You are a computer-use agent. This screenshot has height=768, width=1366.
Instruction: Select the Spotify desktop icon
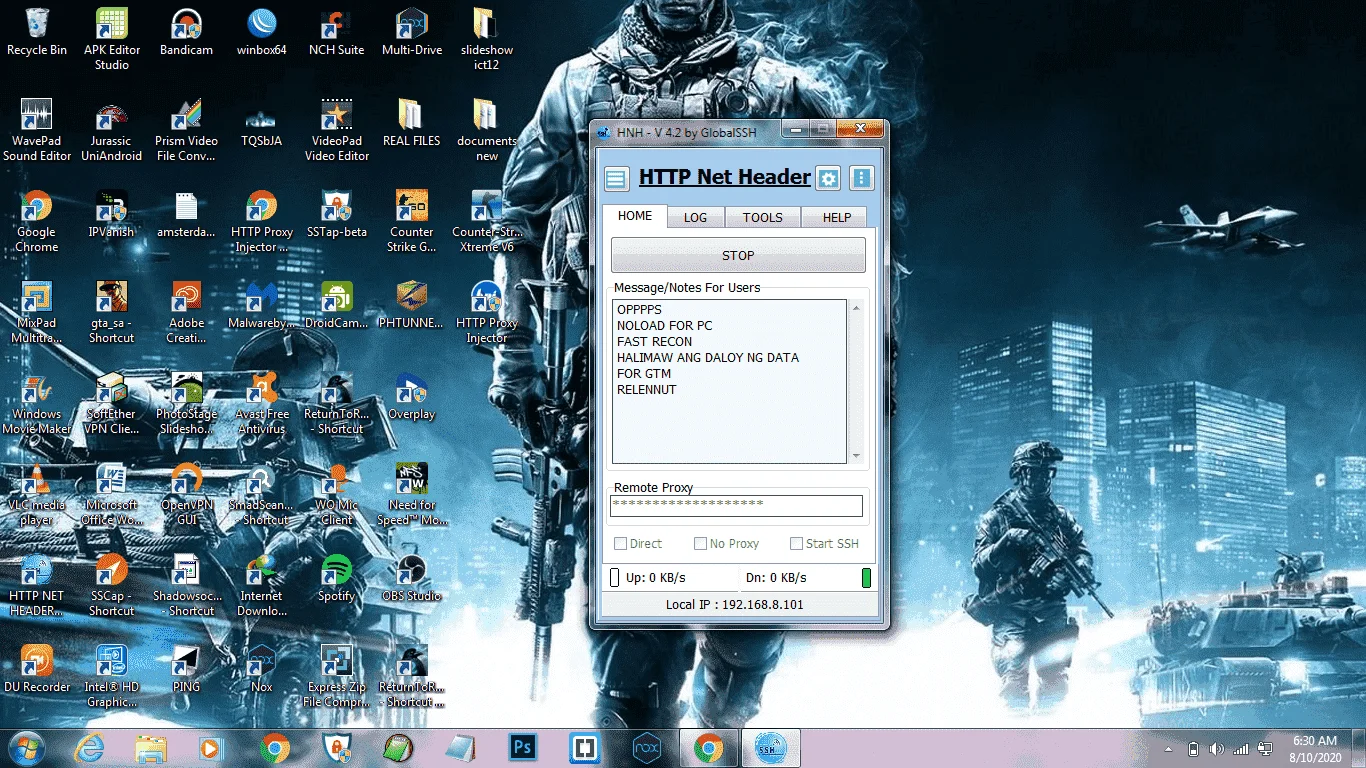click(337, 579)
